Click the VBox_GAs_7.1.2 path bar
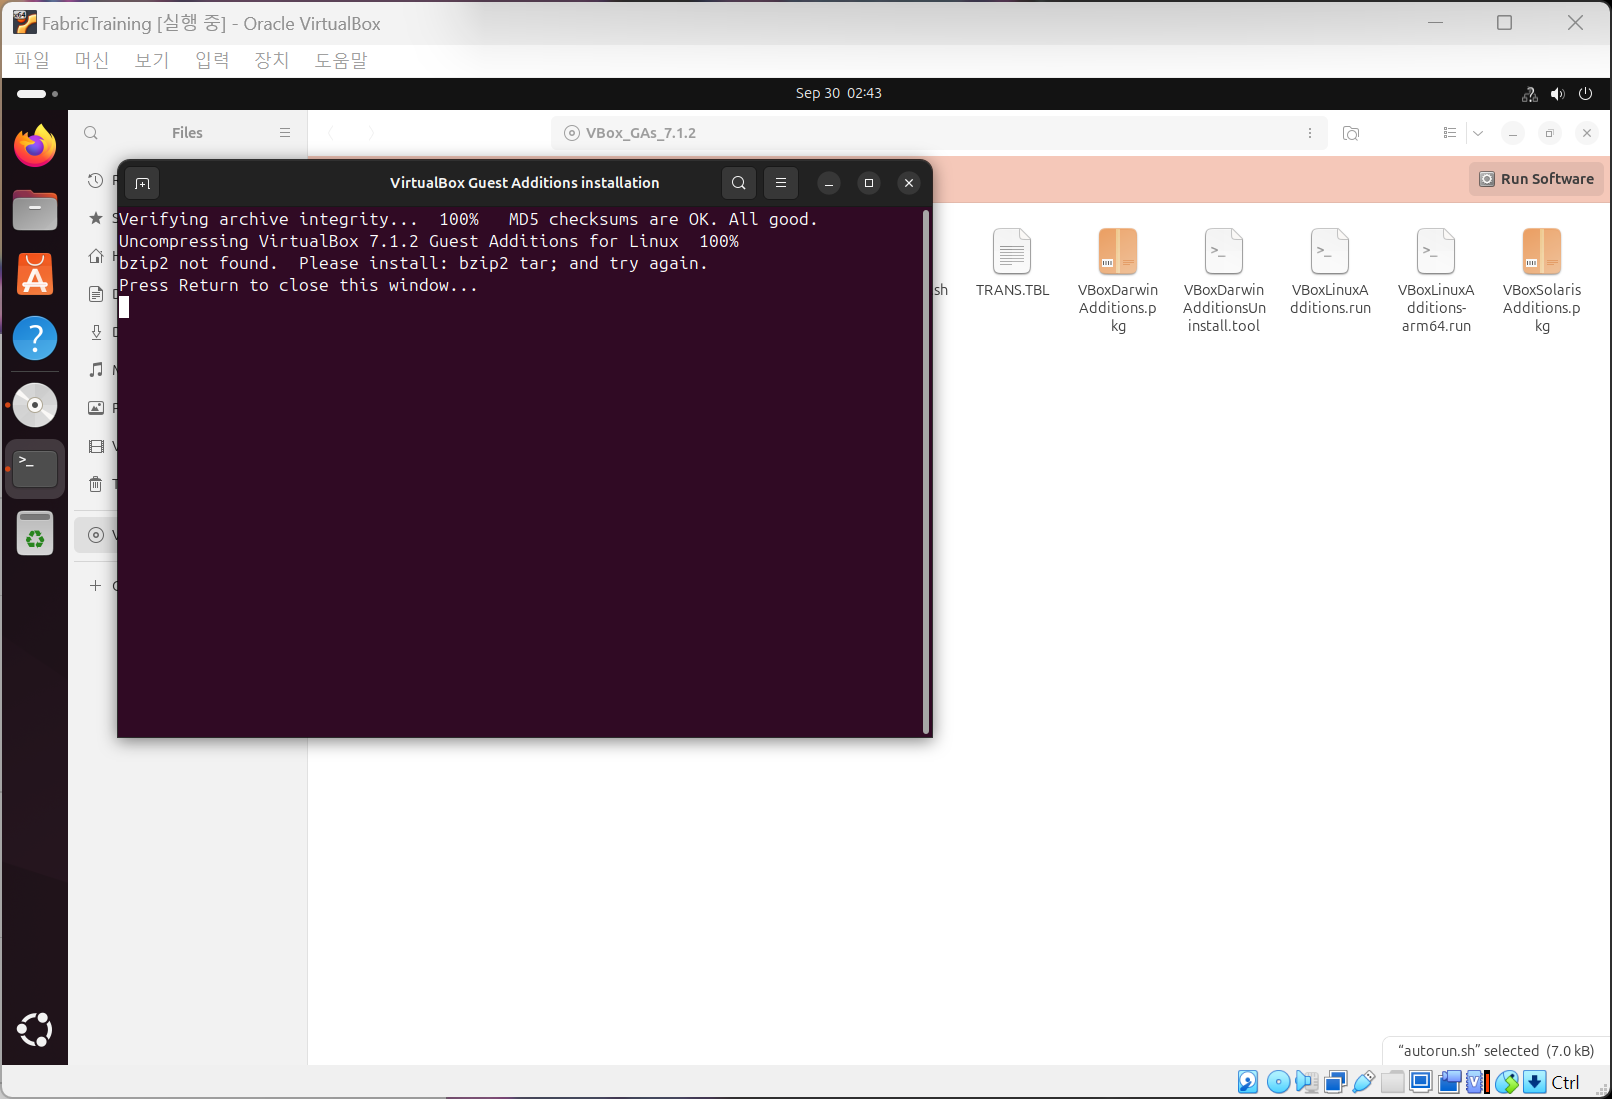 click(939, 133)
